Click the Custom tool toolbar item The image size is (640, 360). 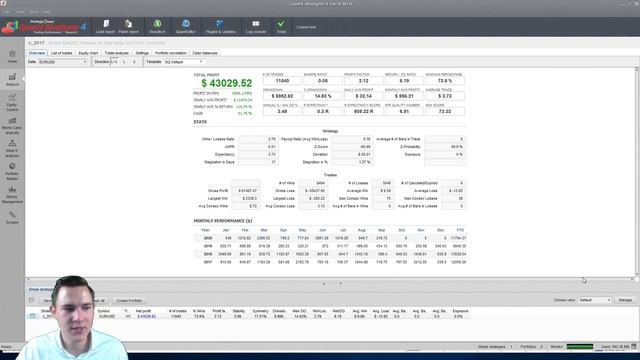(307, 27)
